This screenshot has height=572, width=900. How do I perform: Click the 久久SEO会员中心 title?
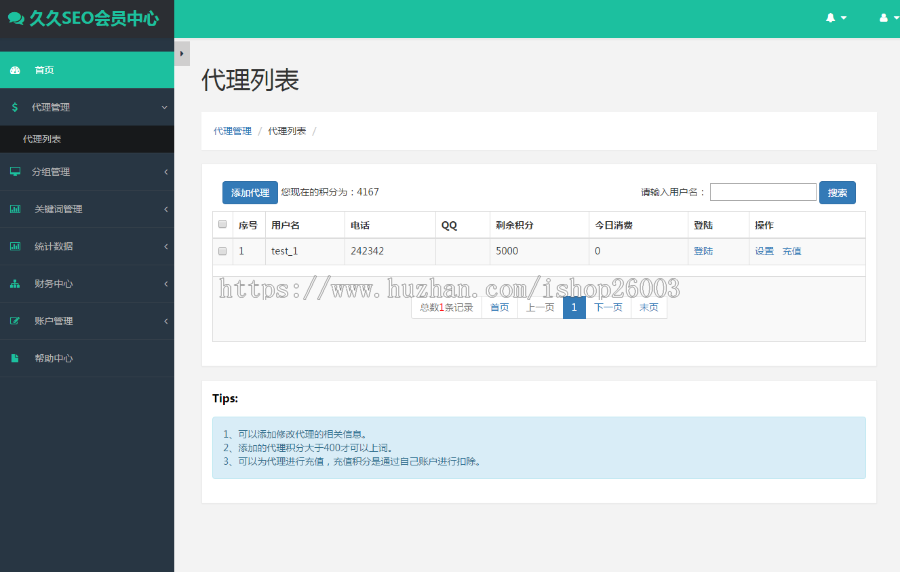[x=94, y=18]
